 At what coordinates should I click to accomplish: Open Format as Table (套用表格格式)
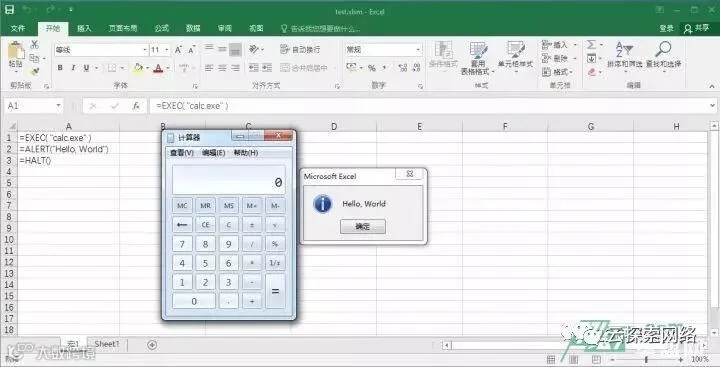point(478,59)
